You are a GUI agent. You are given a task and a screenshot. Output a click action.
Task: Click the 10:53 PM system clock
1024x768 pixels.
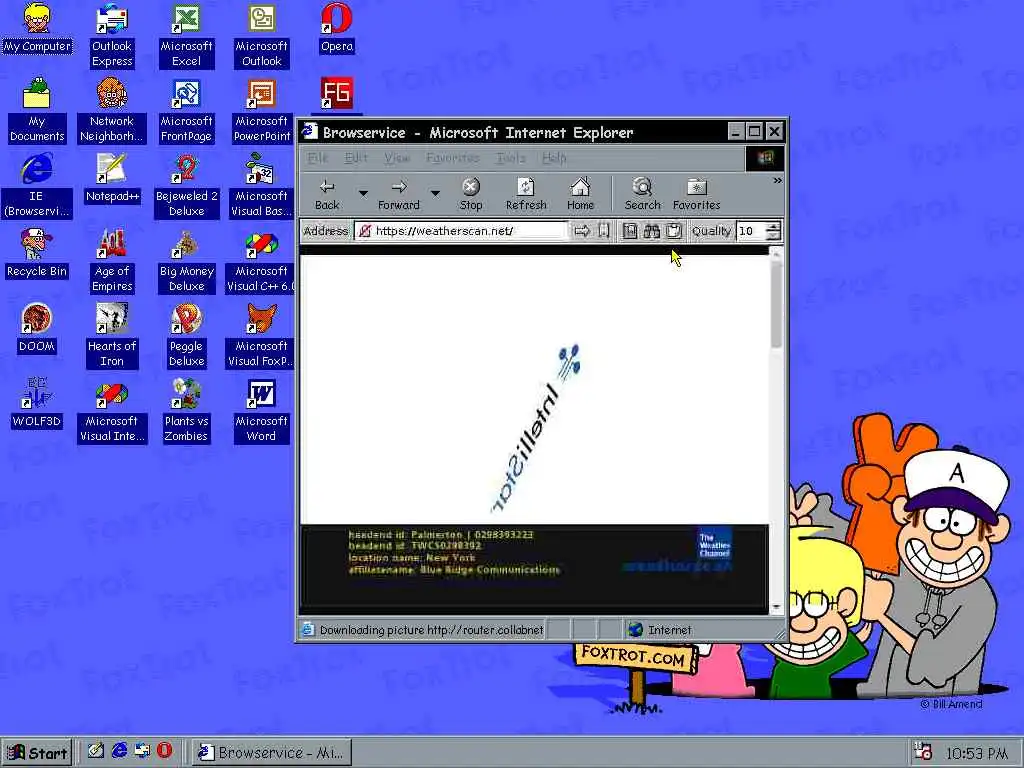click(976, 754)
